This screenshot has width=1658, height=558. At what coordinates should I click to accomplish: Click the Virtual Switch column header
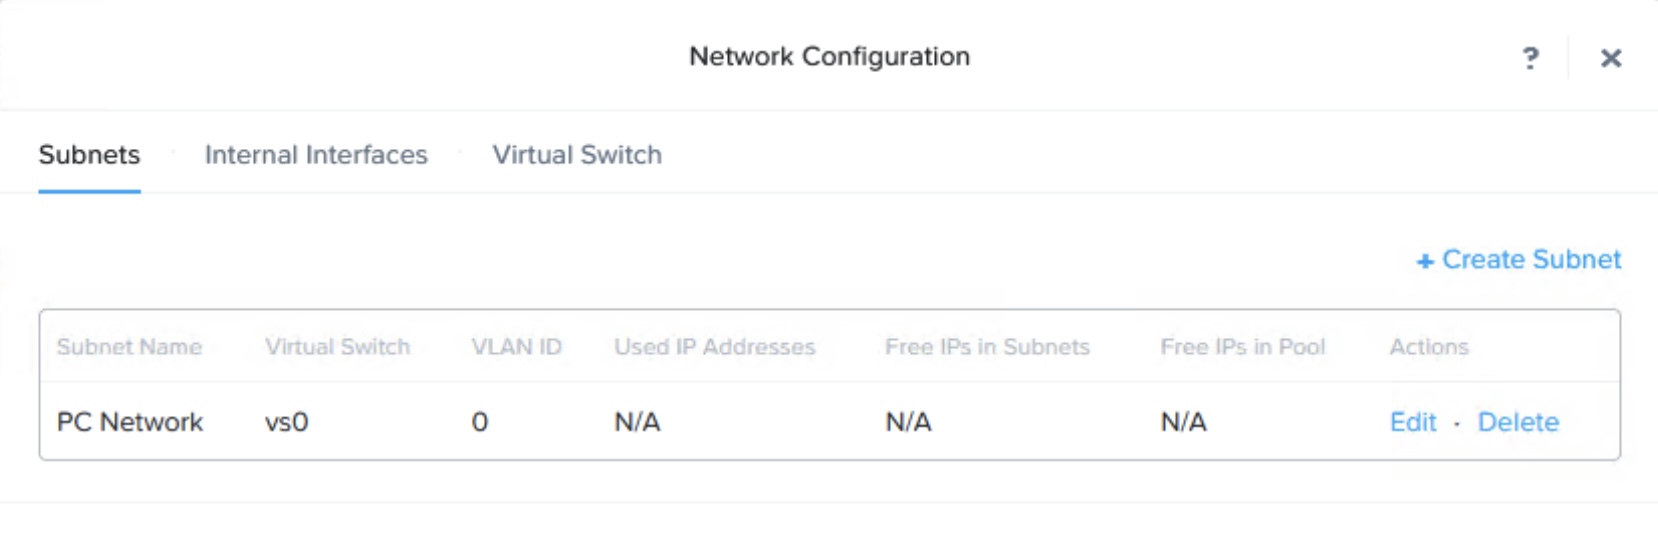pyautogui.click(x=337, y=347)
